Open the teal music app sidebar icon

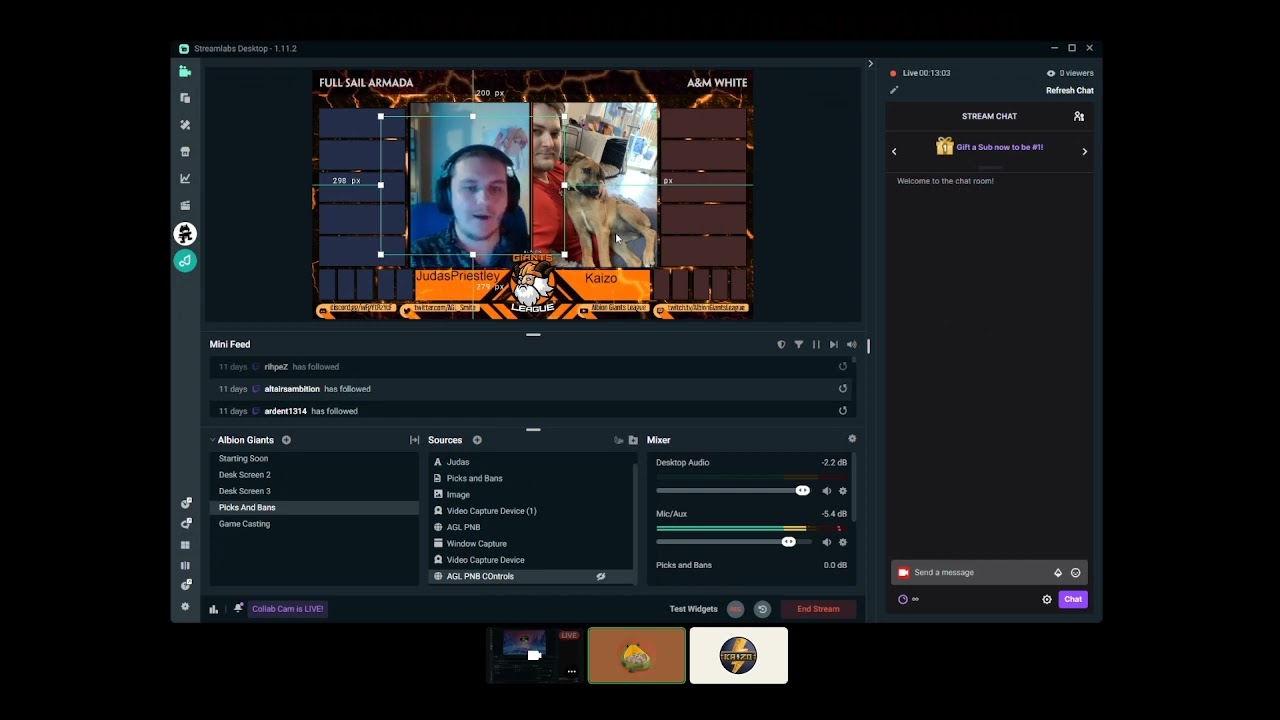(x=185, y=261)
